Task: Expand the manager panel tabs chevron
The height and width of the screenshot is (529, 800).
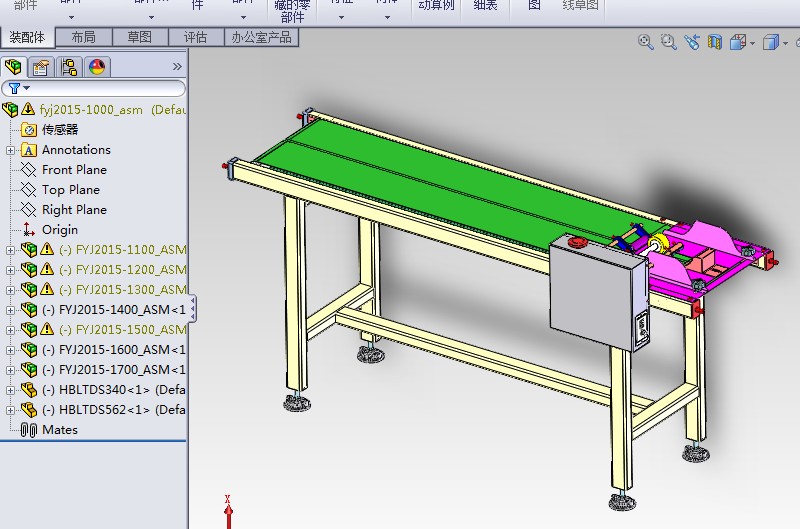Action: [177, 66]
